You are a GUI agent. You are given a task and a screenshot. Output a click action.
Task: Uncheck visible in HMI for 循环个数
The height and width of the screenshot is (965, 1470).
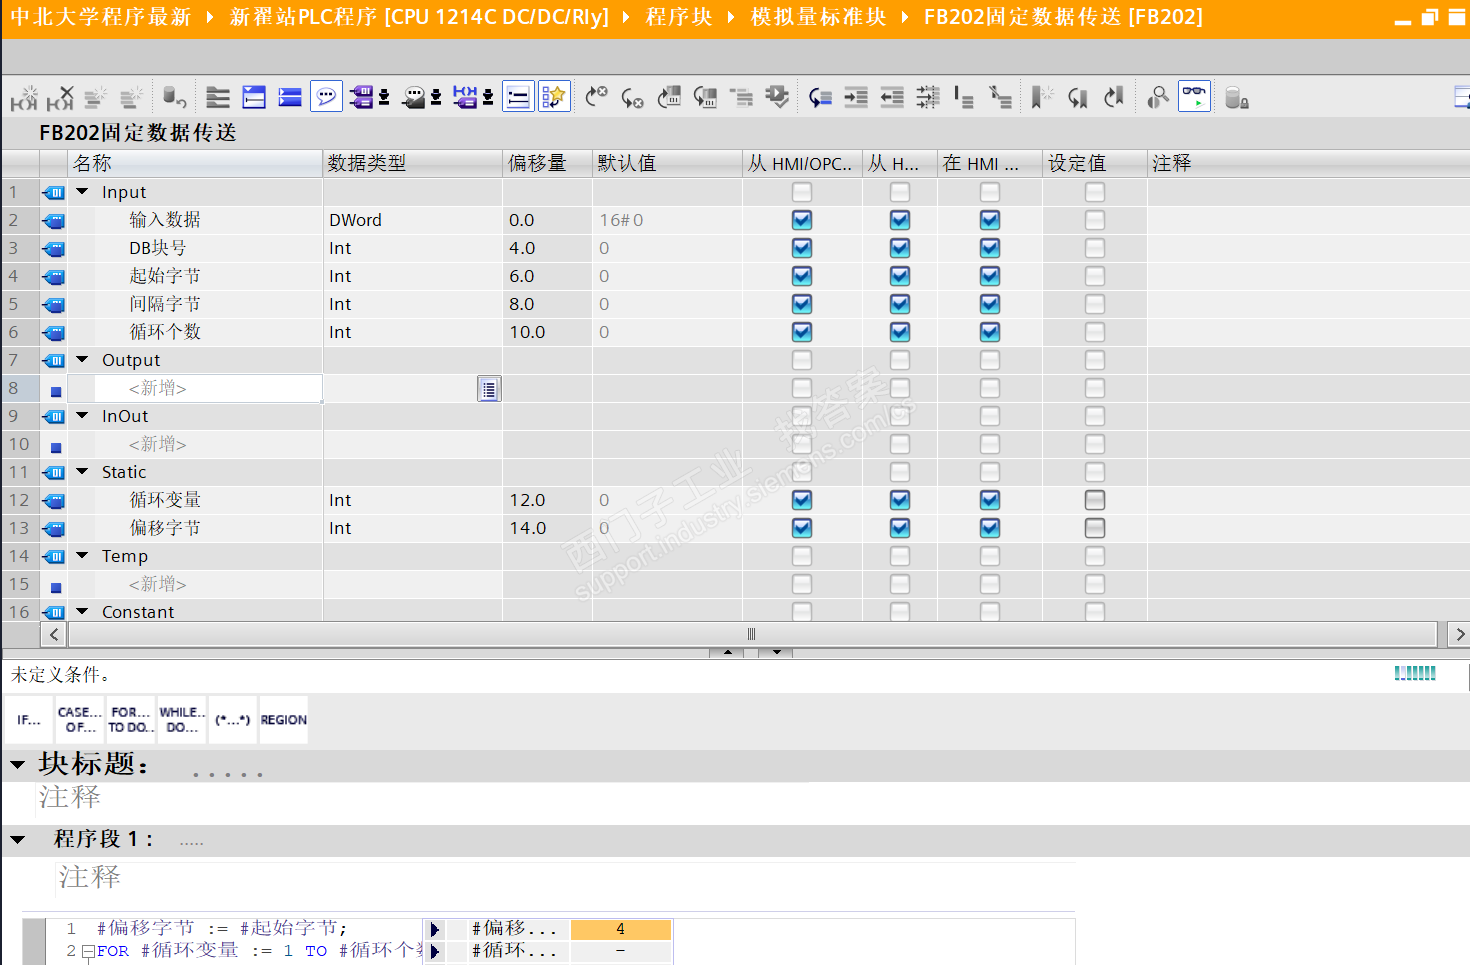coord(990,332)
